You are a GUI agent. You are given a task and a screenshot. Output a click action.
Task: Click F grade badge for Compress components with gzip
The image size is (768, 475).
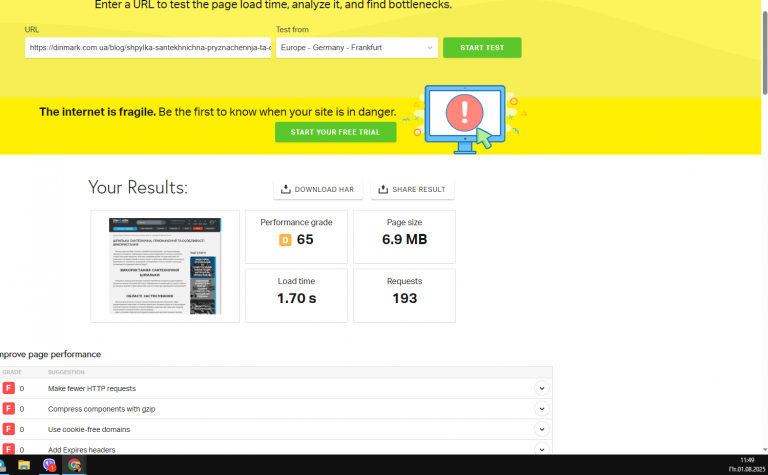pyautogui.click(x=9, y=408)
